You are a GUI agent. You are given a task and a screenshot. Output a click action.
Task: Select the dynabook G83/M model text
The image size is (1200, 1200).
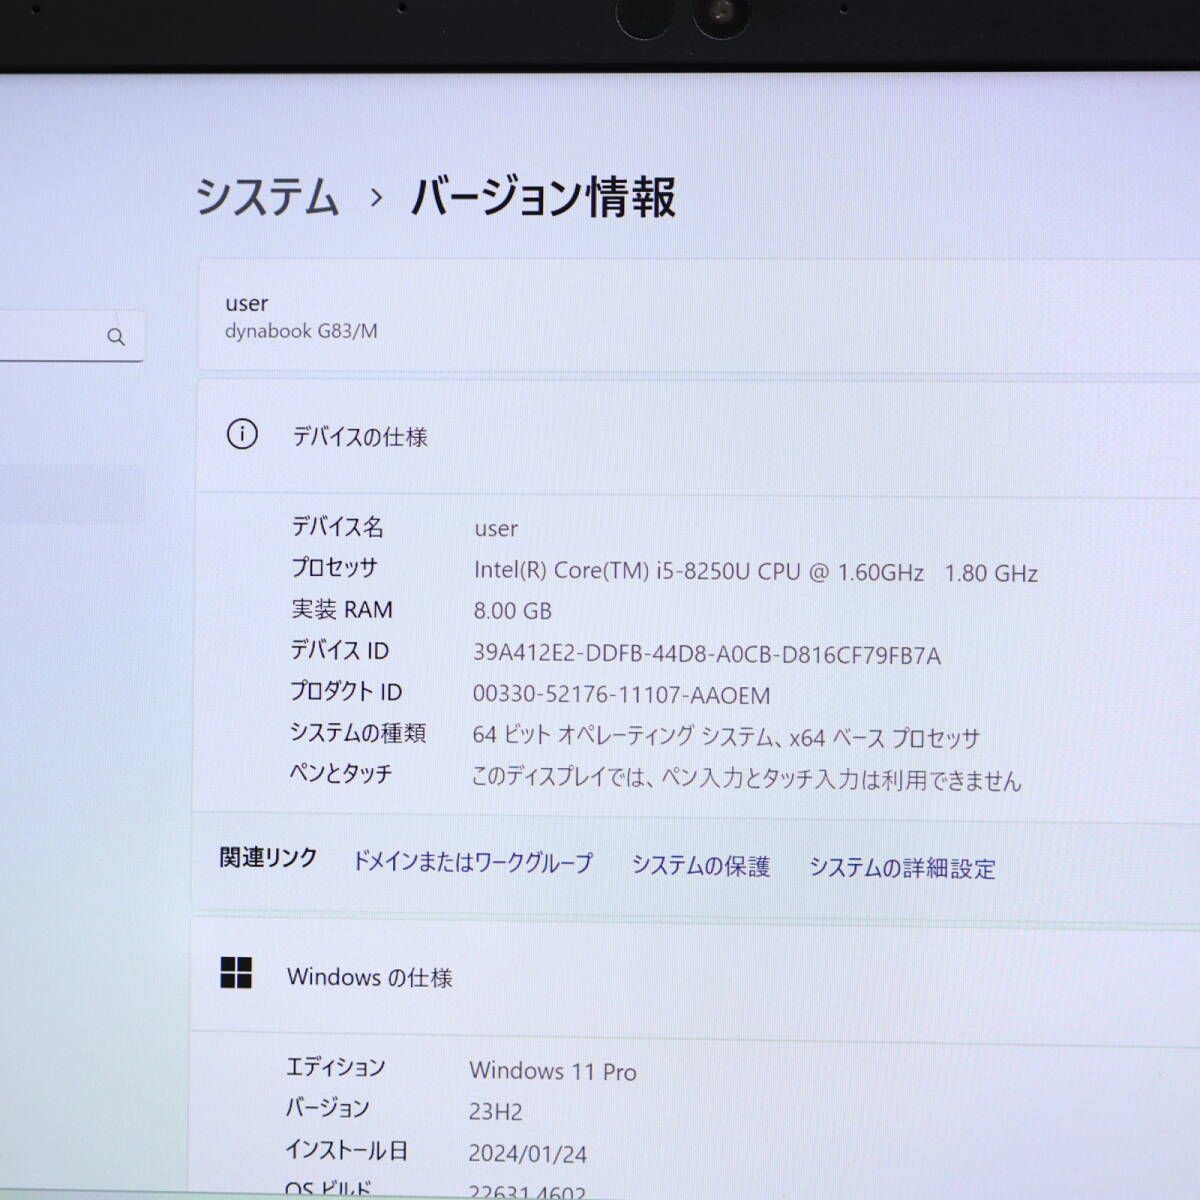(301, 331)
